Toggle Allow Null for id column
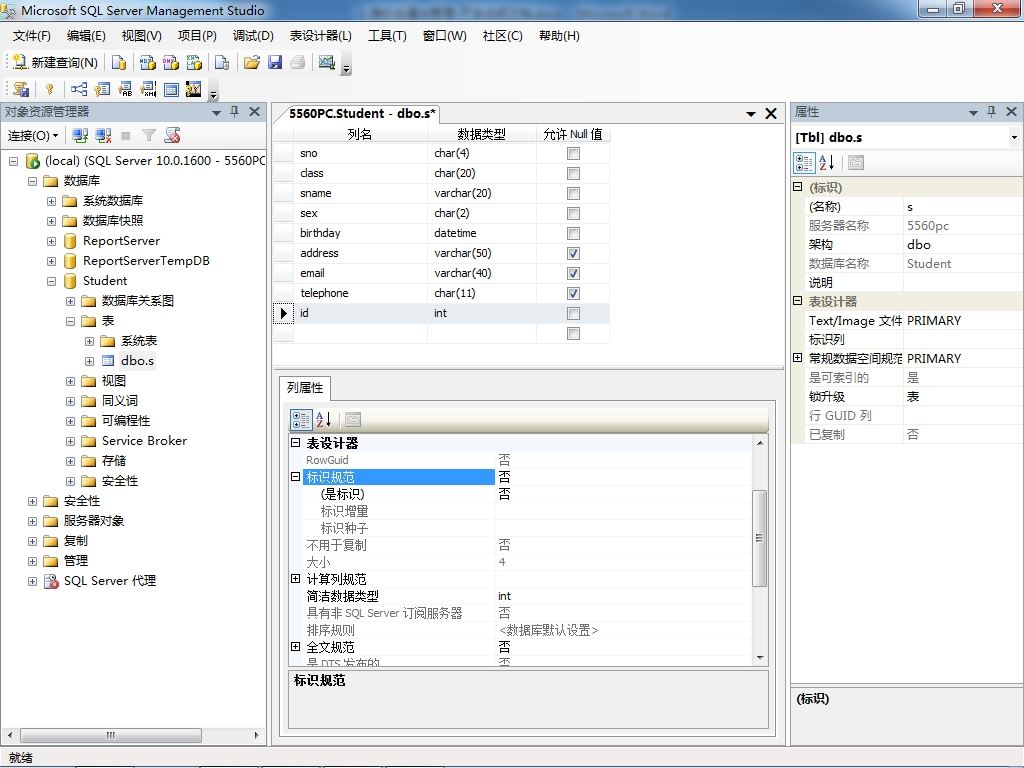The image size is (1024, 768). tap(573, 313)
